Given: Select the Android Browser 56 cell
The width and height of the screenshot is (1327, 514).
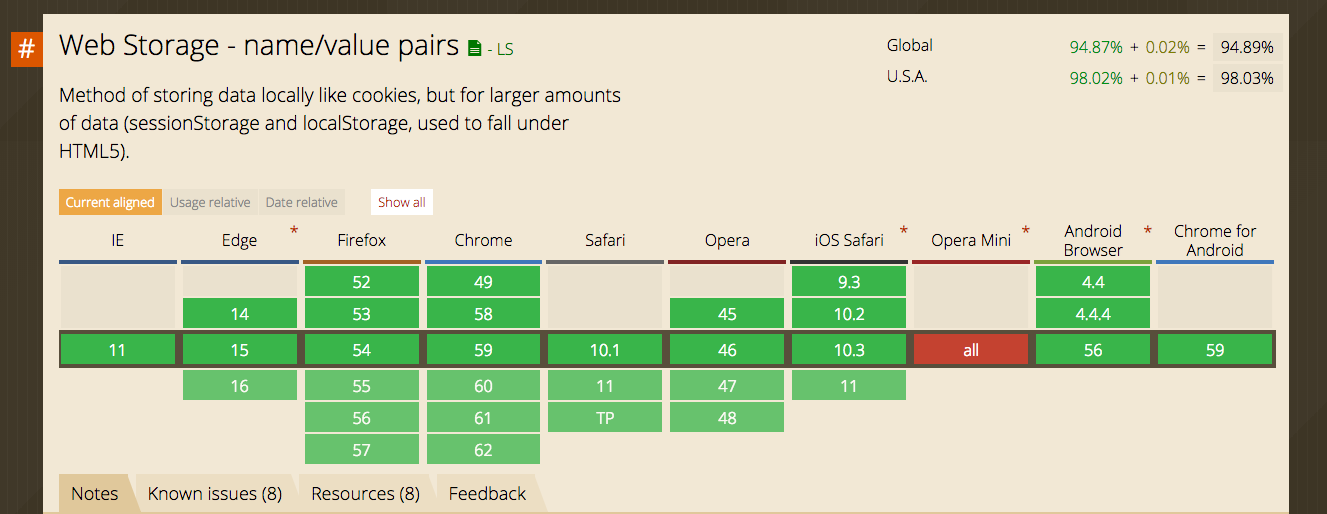Looking at the screenshot, I should click(x=1093, y=350).
